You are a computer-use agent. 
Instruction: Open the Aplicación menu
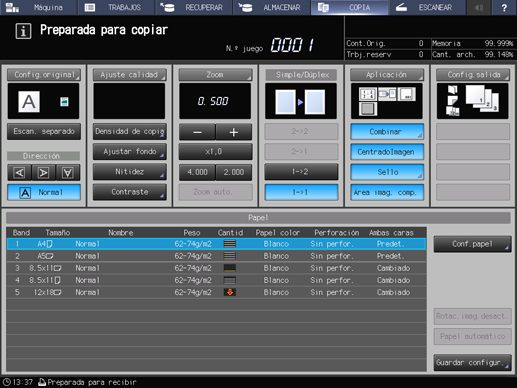387,75
